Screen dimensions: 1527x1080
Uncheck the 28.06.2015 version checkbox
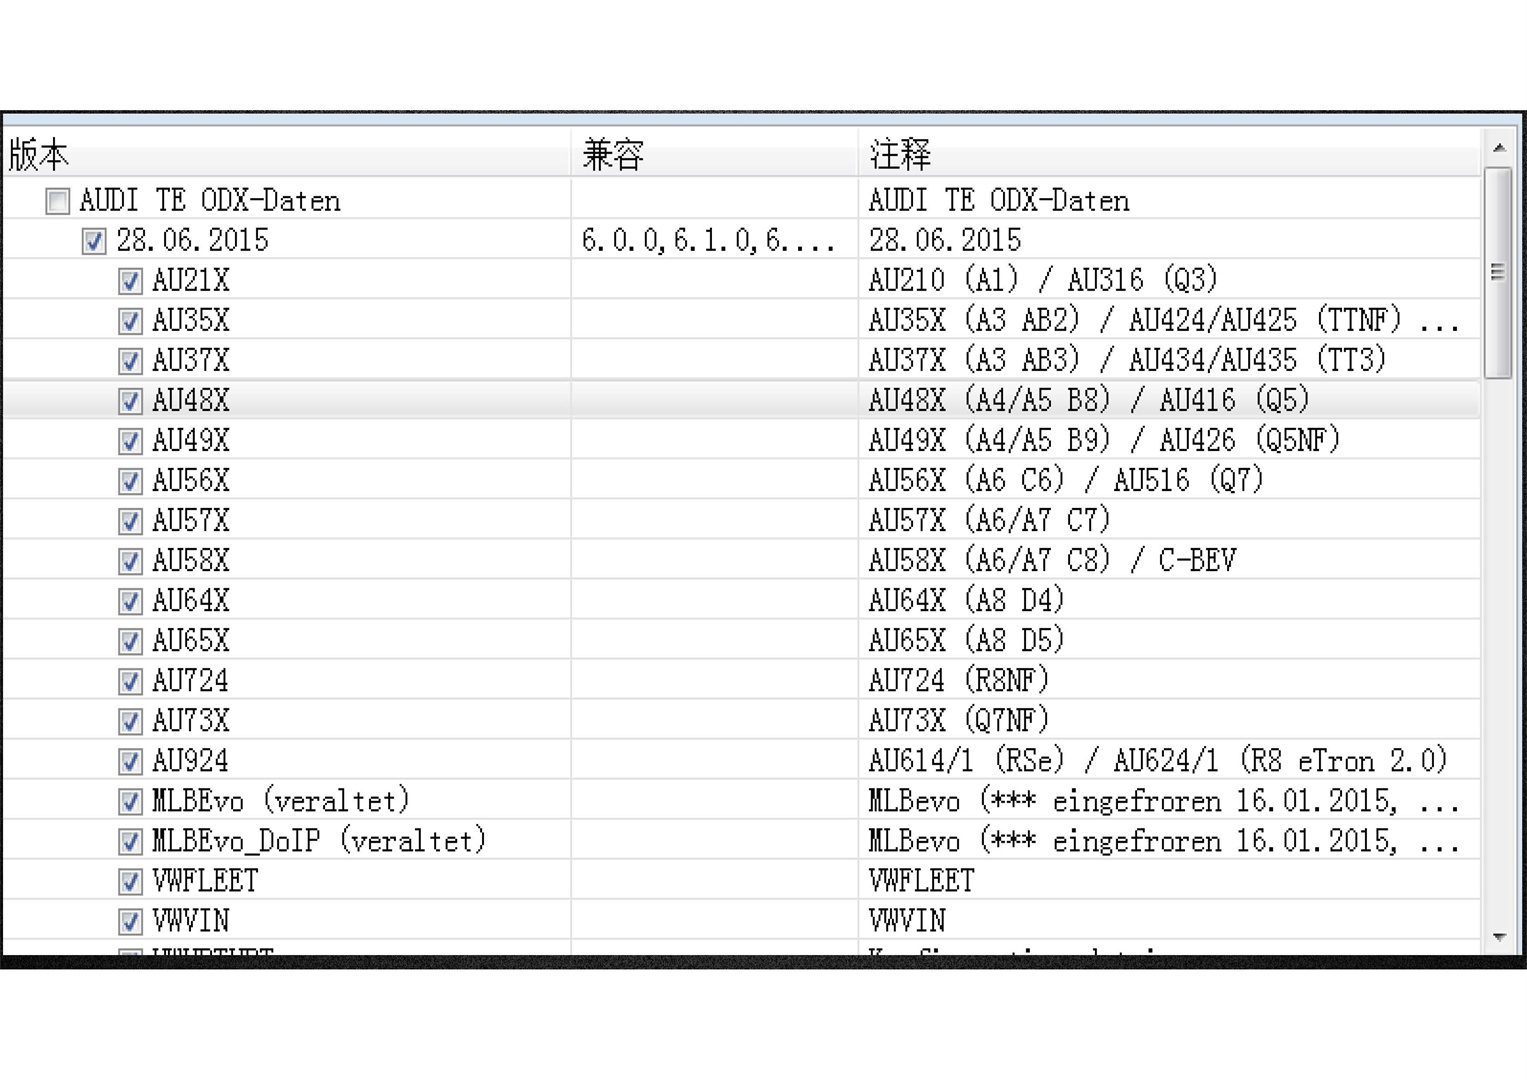coord(94,241)
